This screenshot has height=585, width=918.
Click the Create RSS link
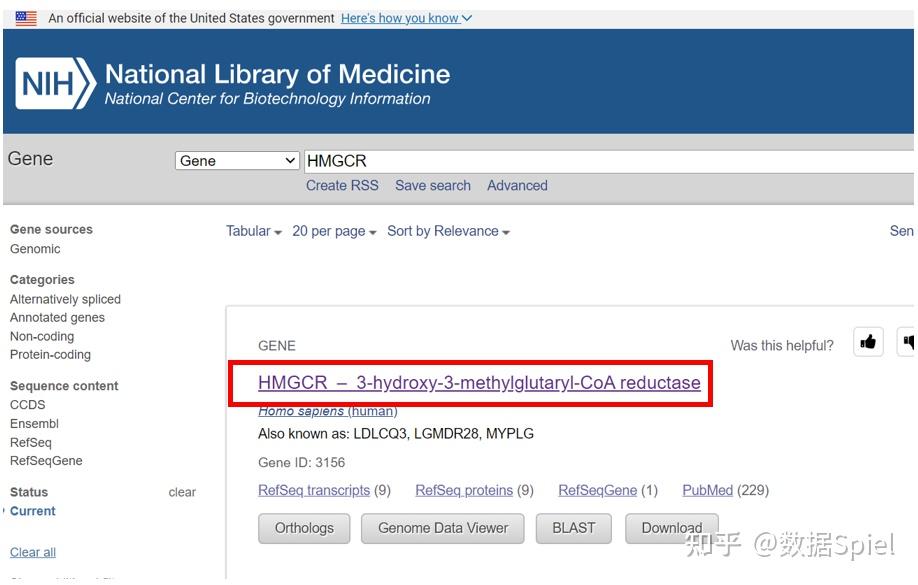pos(342,186)
